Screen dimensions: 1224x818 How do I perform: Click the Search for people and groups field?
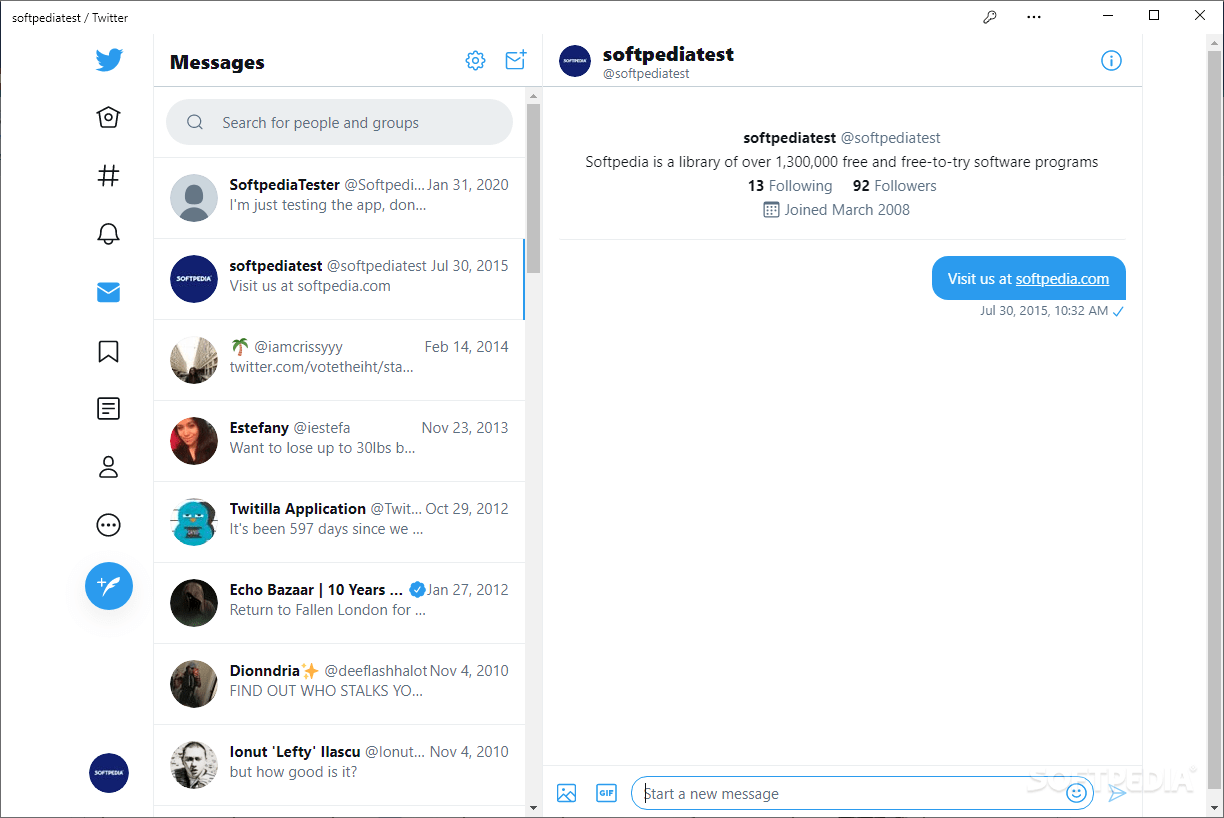coord(339,122)
